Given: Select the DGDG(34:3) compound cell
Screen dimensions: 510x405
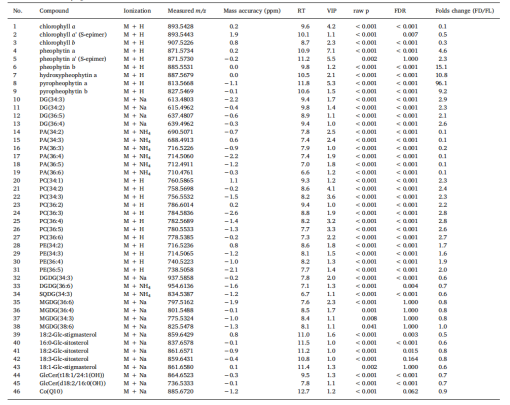Looking at the screenshot, I should pos(56,278).
